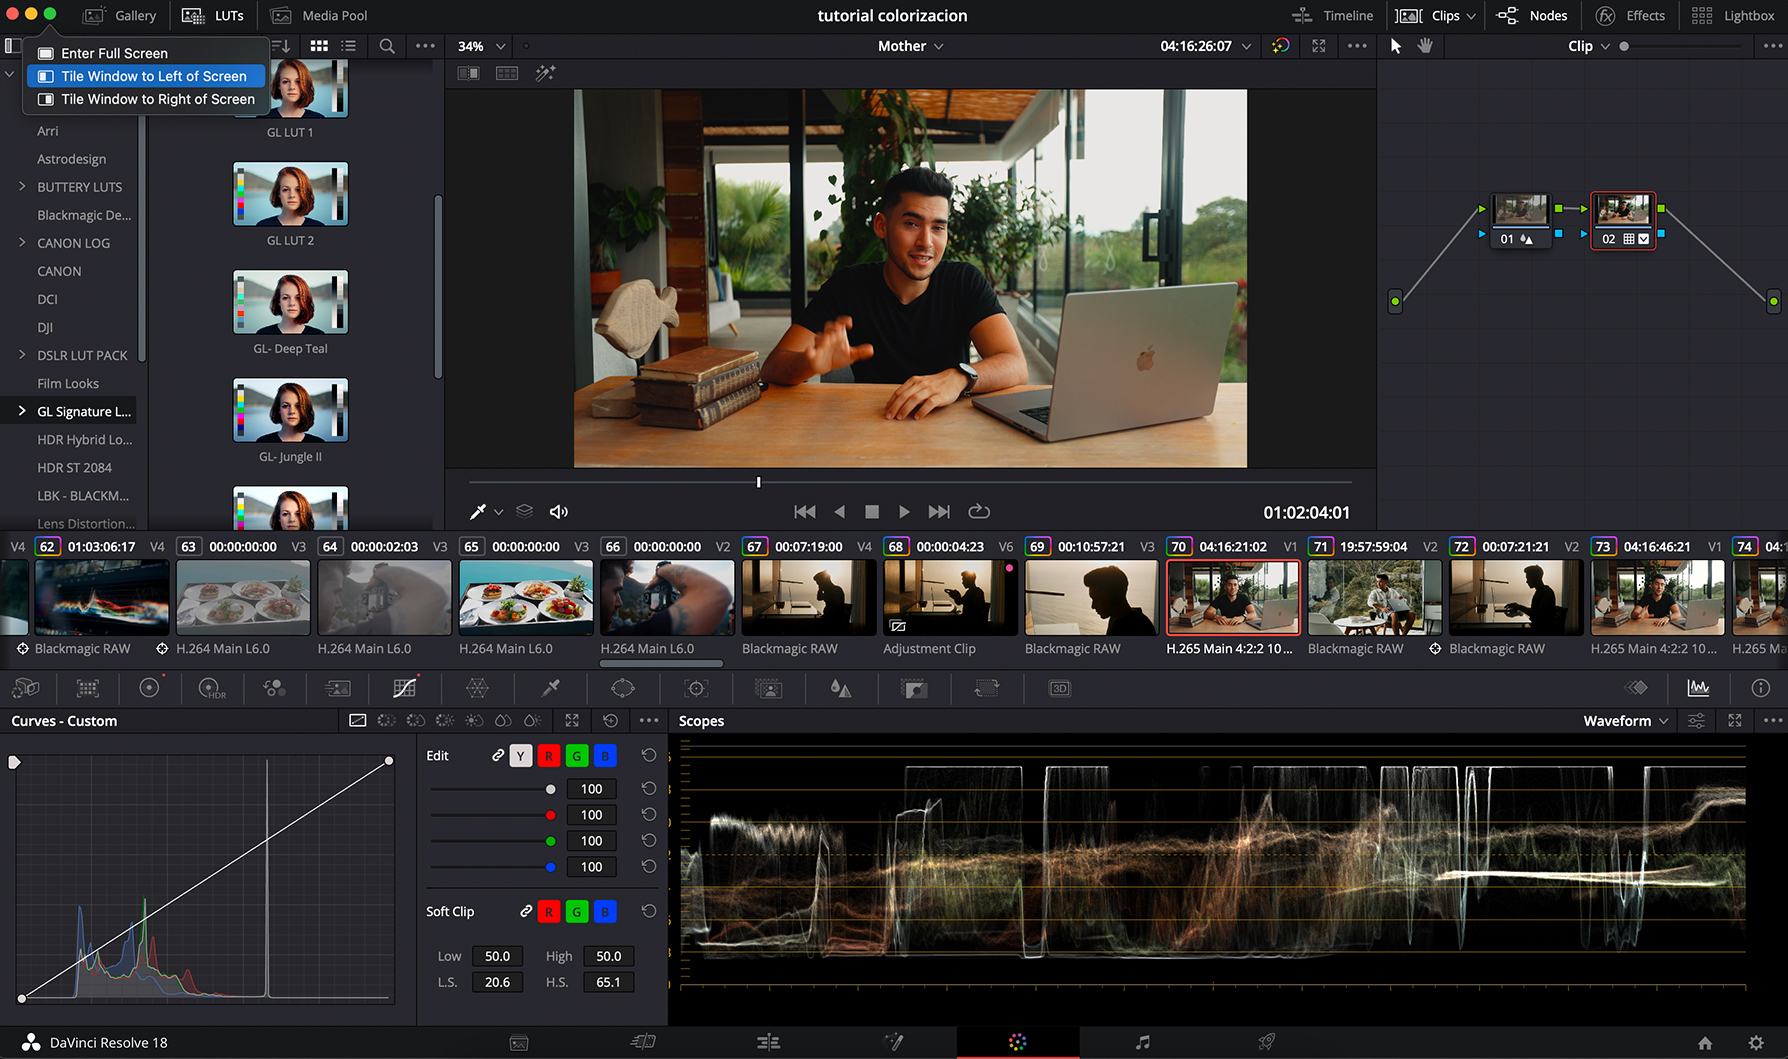
Task: Select clip 70 thumbnail in the timeline
Action: click(1233, 597)
